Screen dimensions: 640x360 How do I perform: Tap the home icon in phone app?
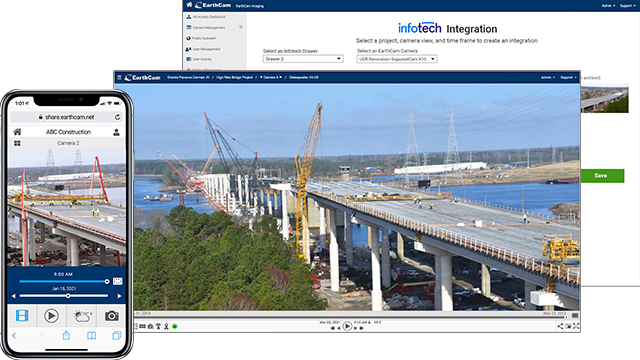(17, 132)
